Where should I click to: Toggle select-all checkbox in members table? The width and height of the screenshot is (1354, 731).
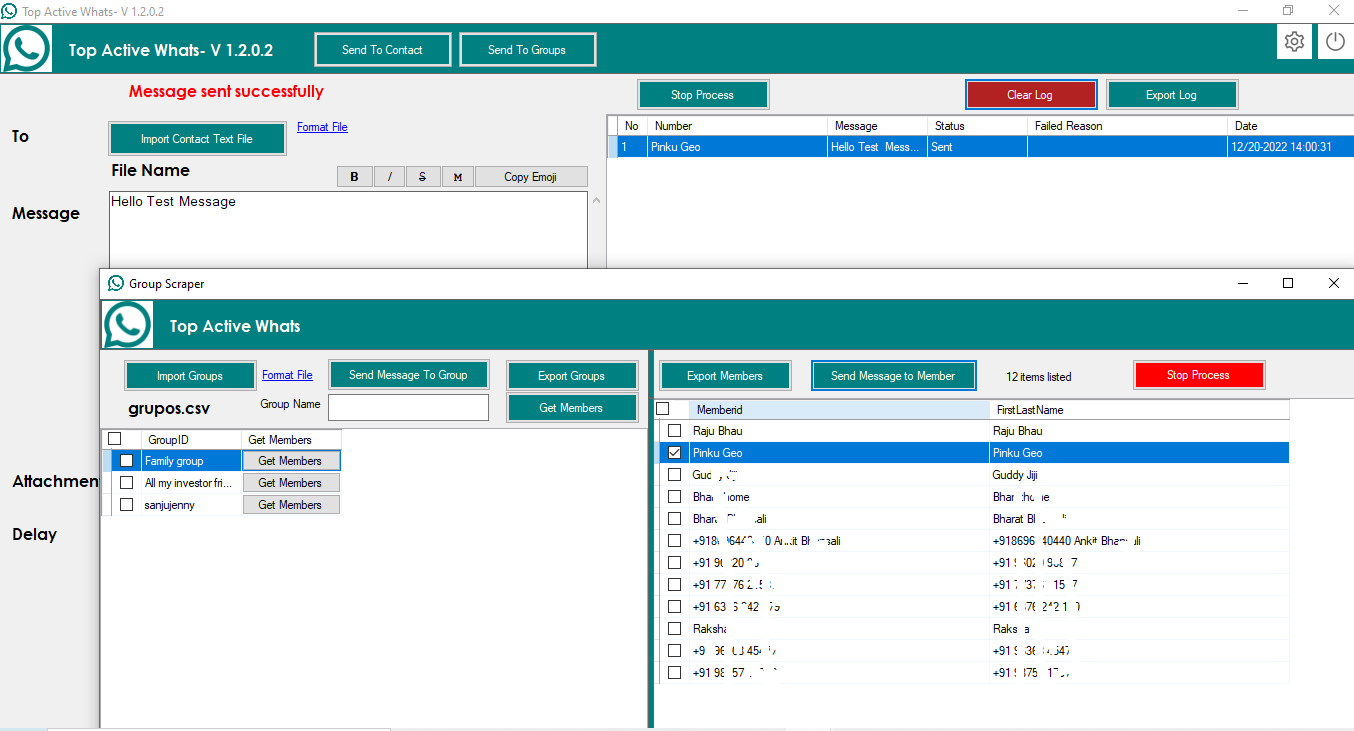(x=662, y=409)
